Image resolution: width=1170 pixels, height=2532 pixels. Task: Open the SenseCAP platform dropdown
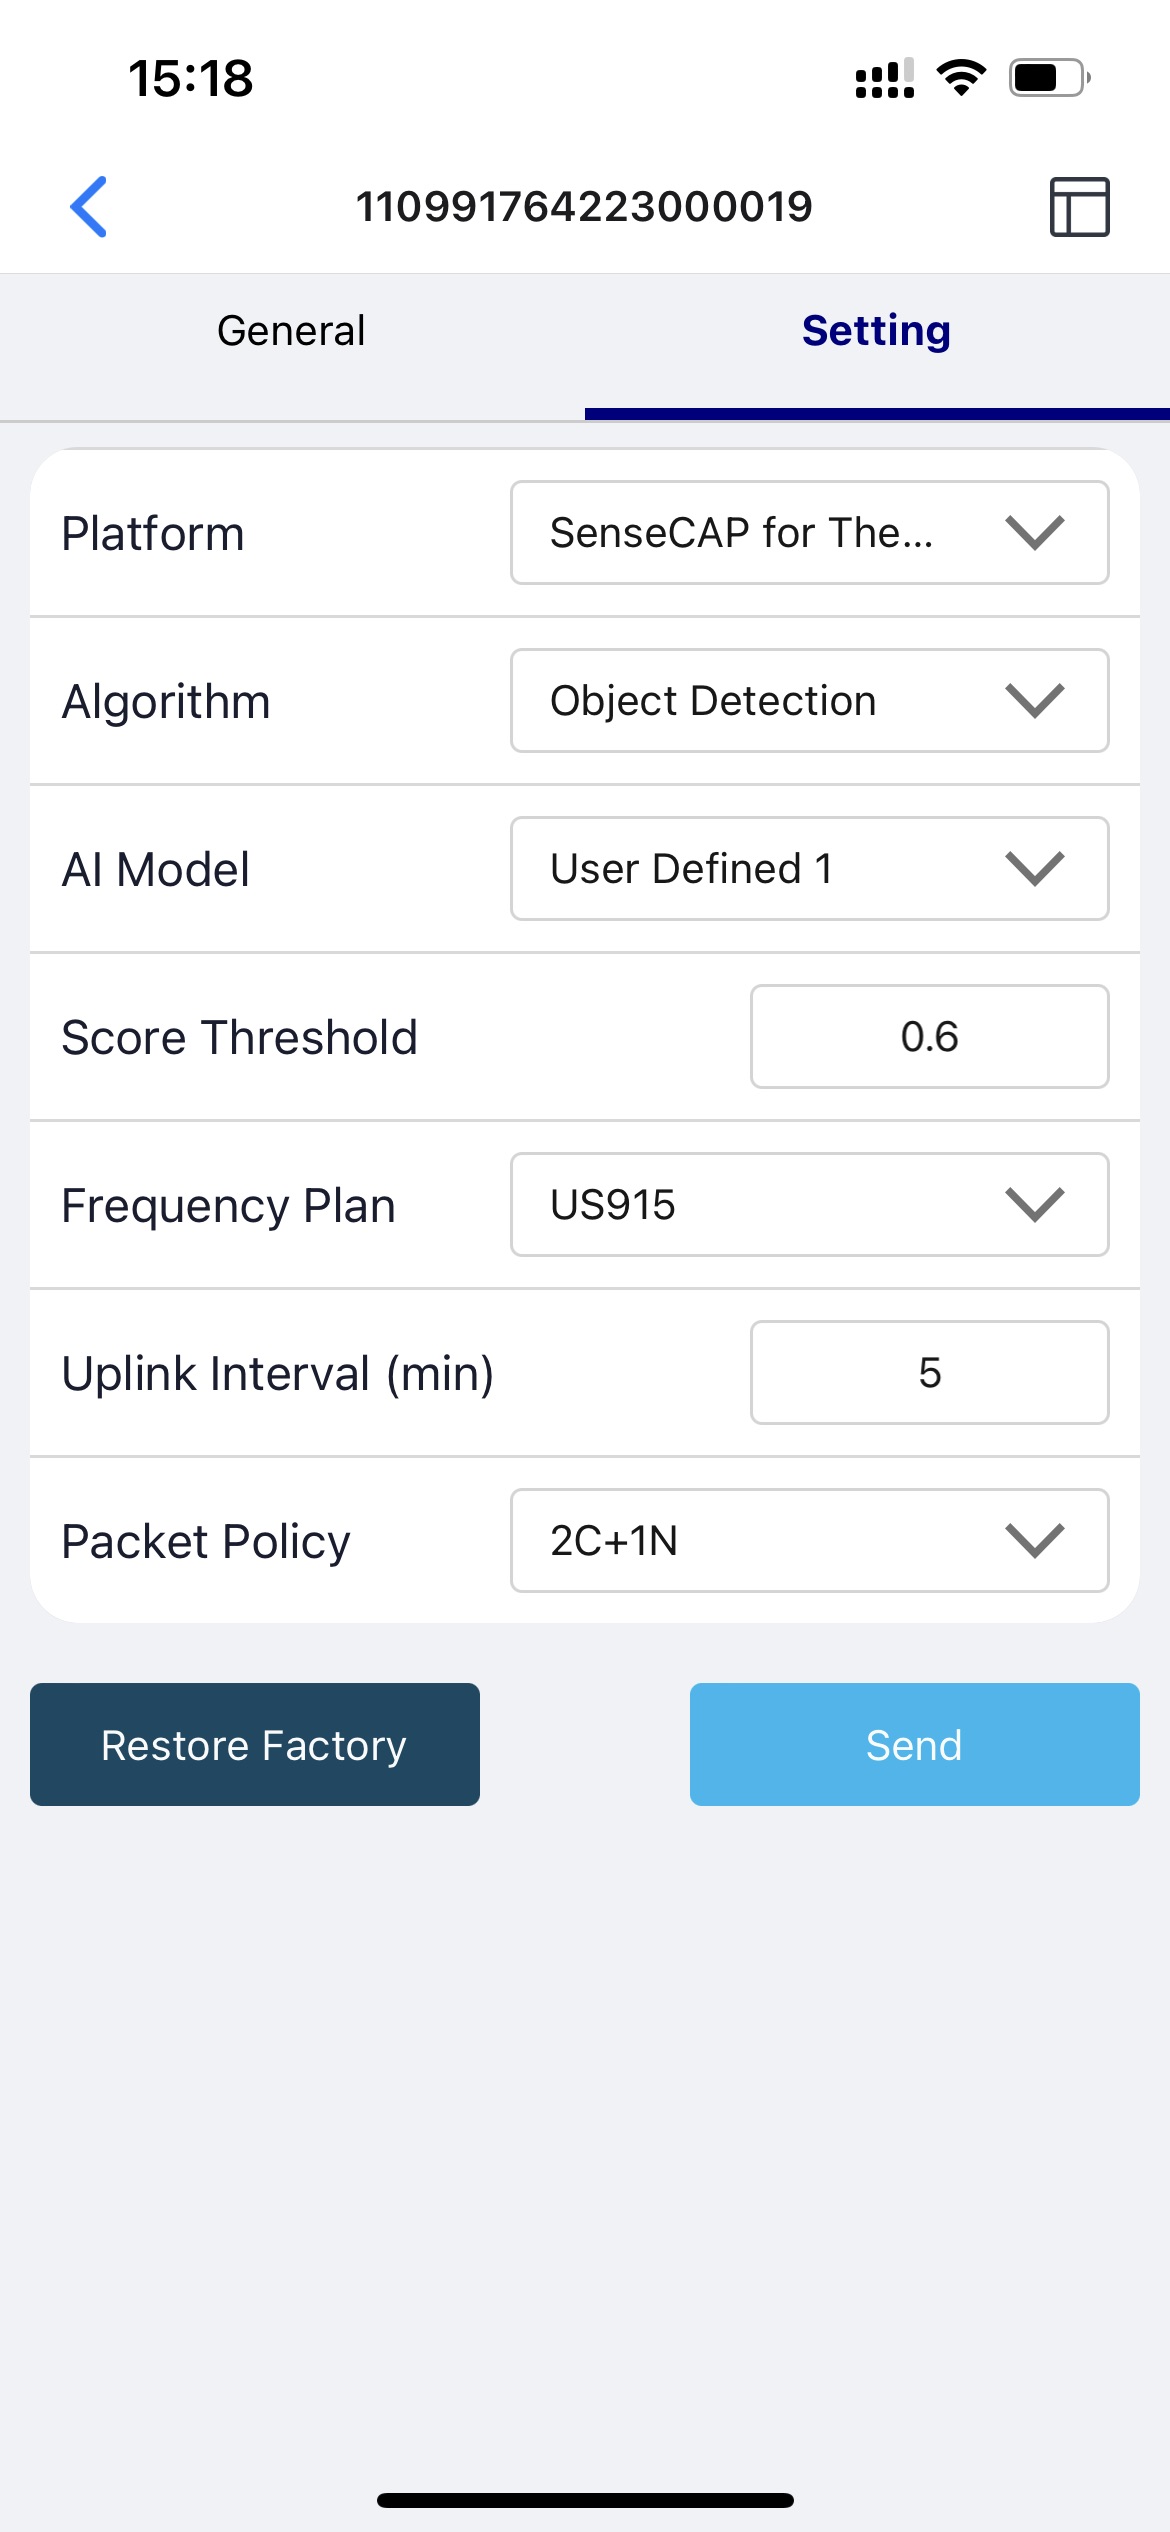click(809, 533)
